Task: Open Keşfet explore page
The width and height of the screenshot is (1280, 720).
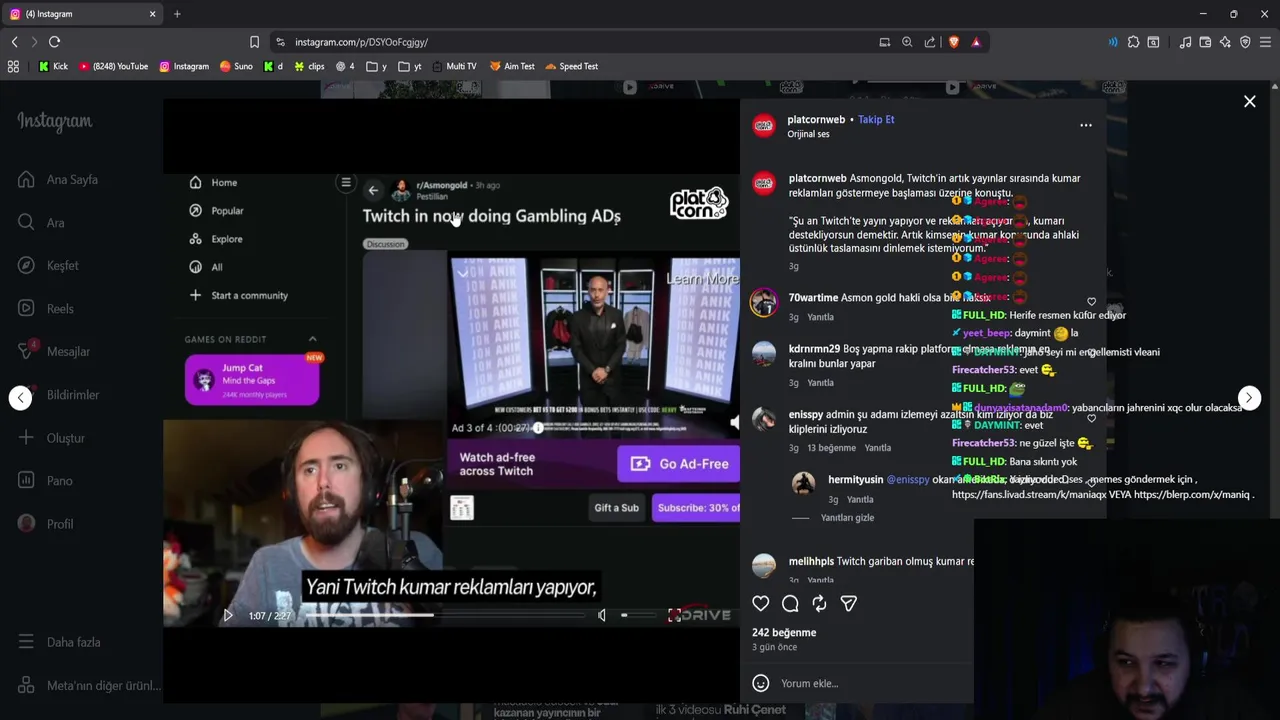Action: point(48,265)
